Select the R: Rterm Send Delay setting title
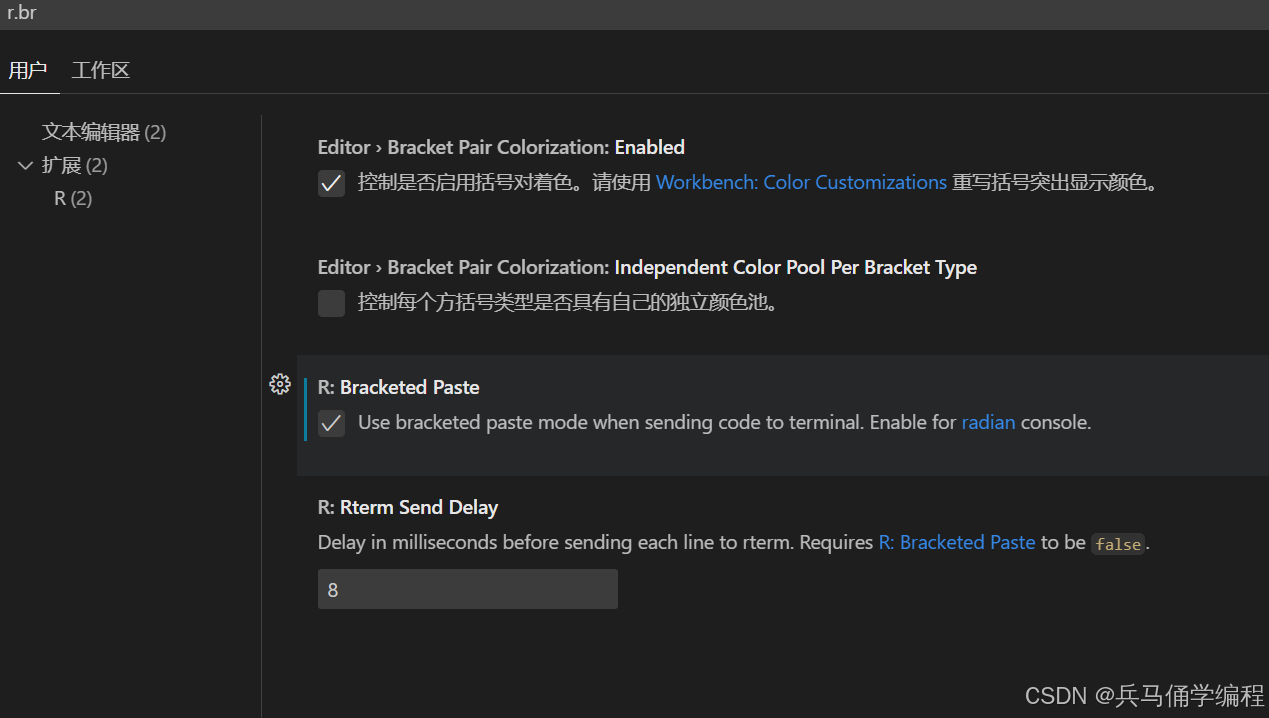Image resolution: width=1269 pixels, height=718 pixels. tap(408, 508)
